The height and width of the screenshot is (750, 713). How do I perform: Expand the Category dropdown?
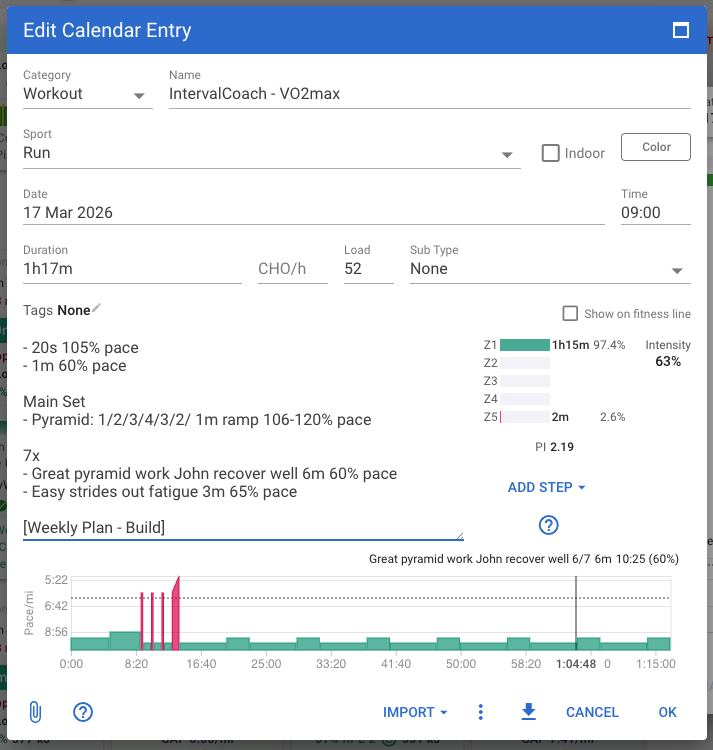point(138,96)
